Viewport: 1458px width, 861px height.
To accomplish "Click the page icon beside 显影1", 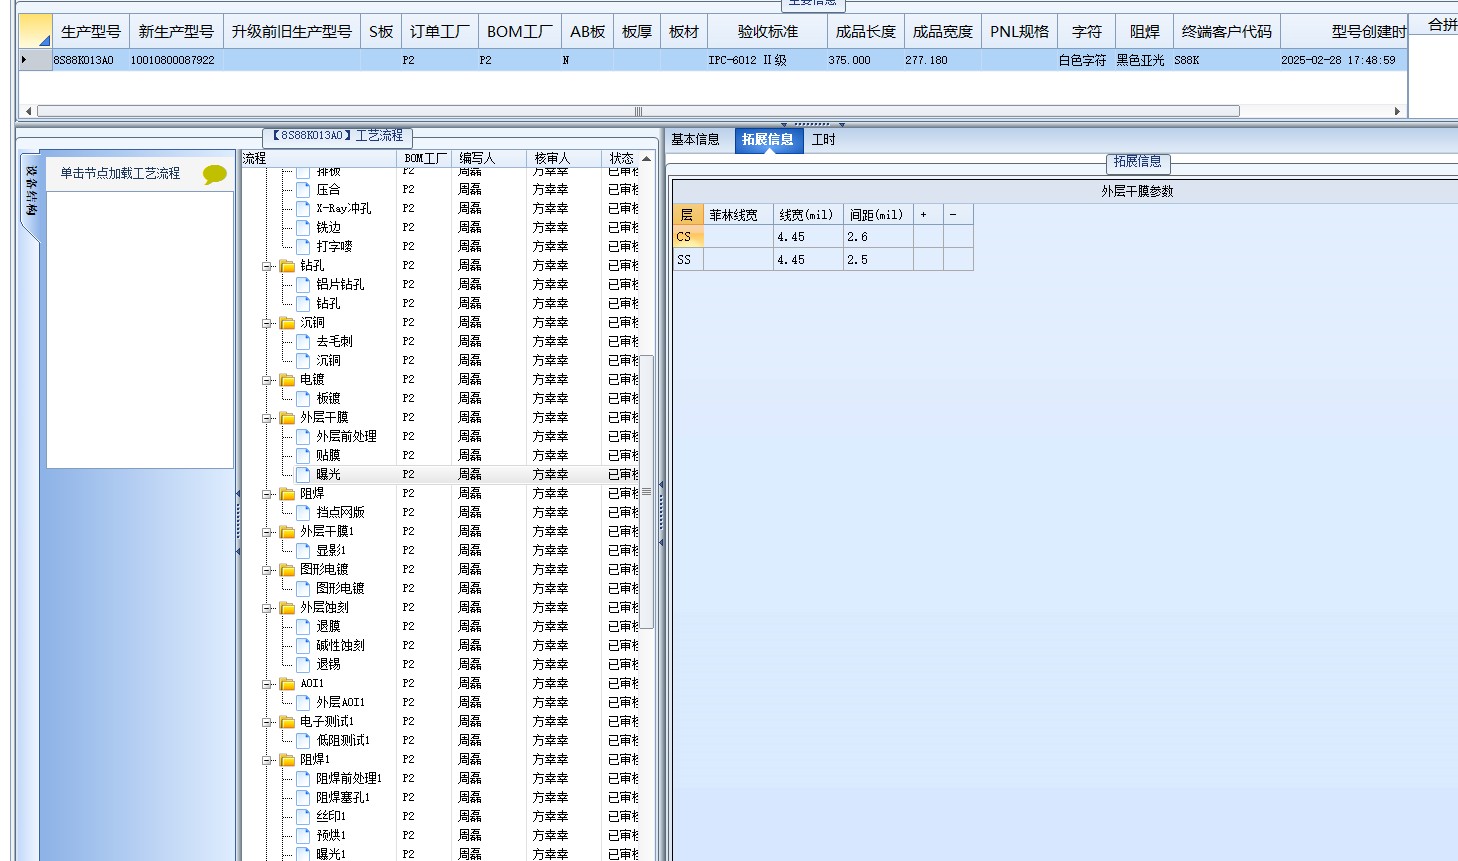I will click(x=303, y=550).
